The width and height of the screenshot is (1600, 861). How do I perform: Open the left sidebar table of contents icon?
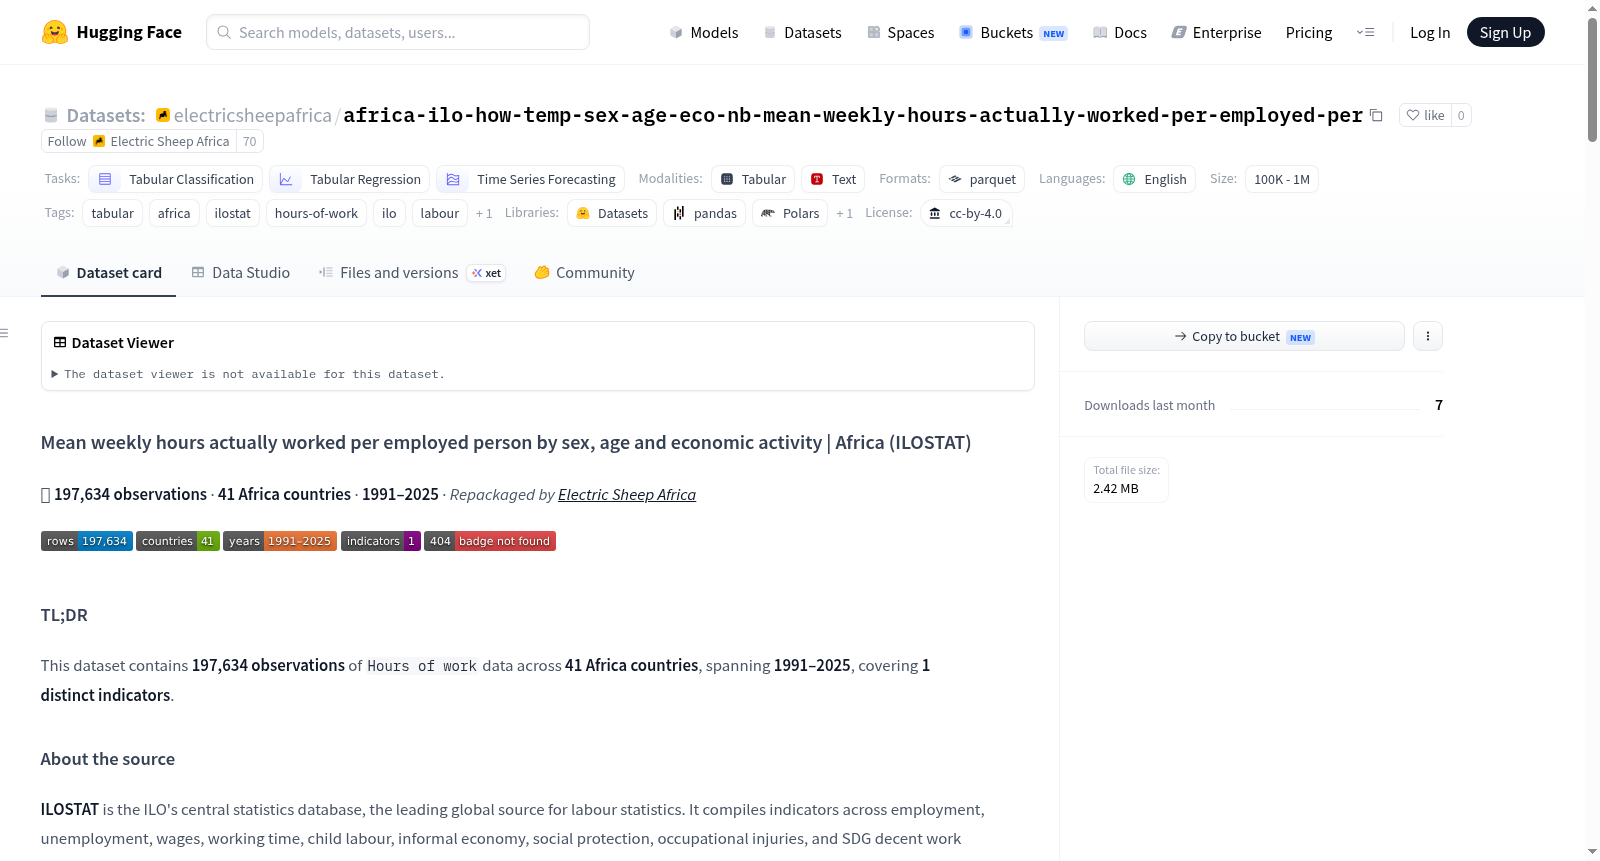pos(5,333)
